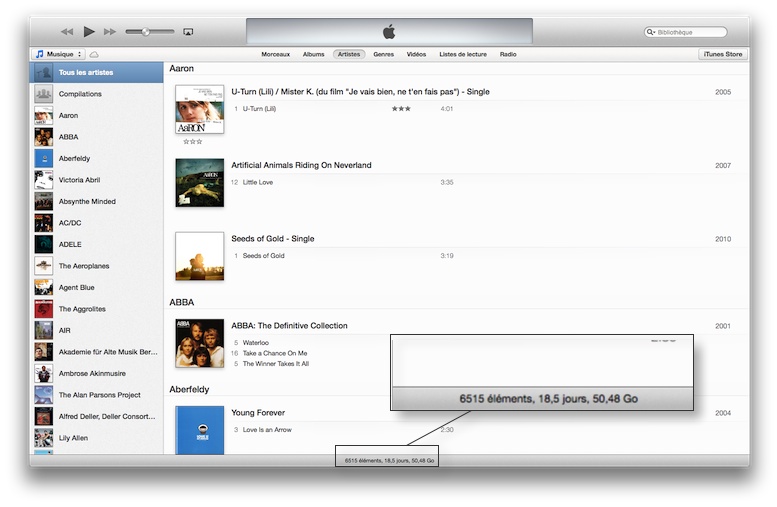The width and height of the screenshot is (777, 507).
Task: Click The Alan Parsons Project thumbnail
Action: point(44,395)
